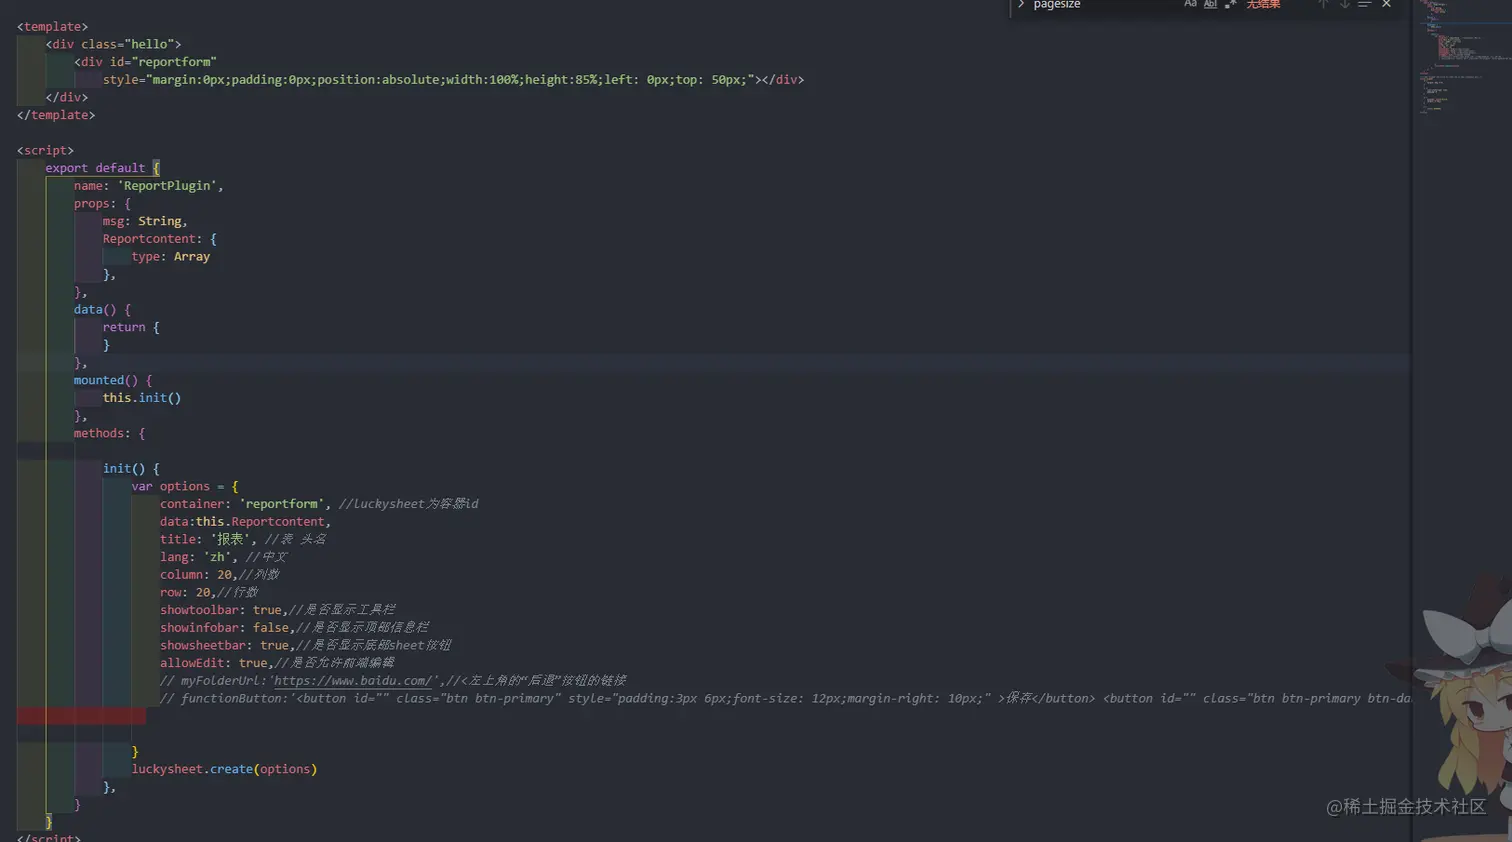The width and height of the screenshot is (1512, 842).
Task: Click the showinfobar: false line
Action: 294,628
